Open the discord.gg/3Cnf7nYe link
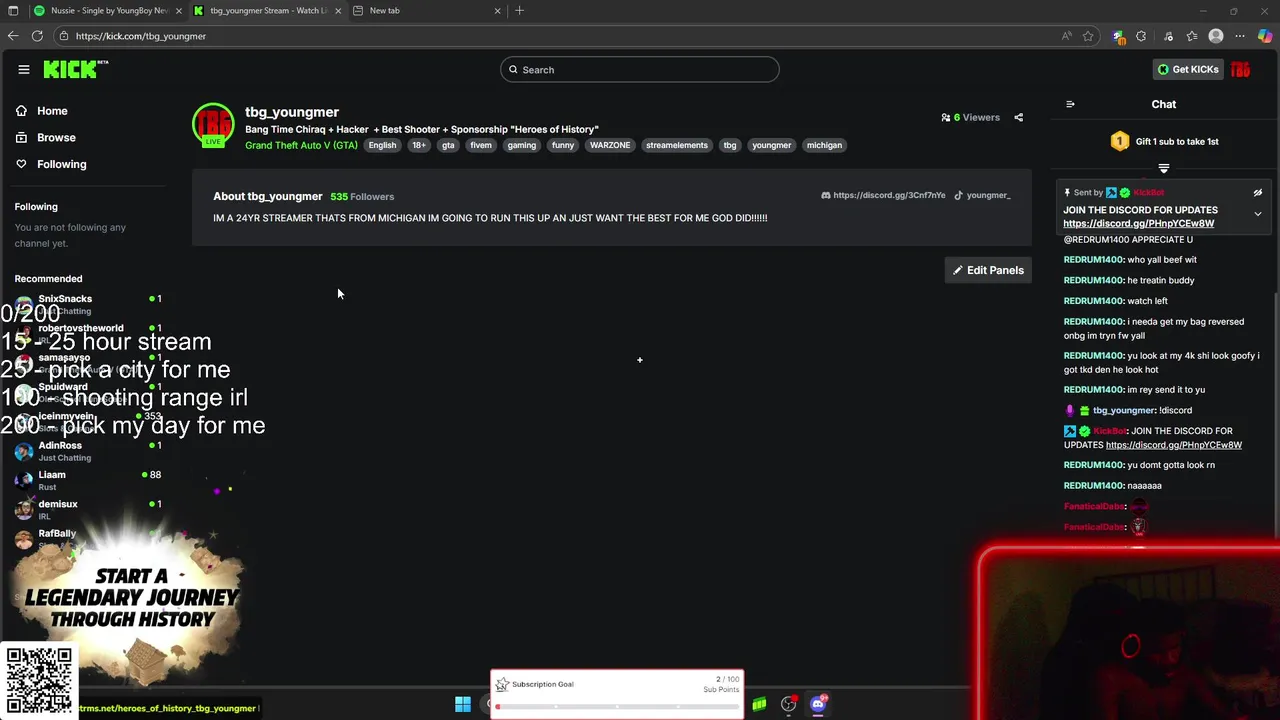 883,195
